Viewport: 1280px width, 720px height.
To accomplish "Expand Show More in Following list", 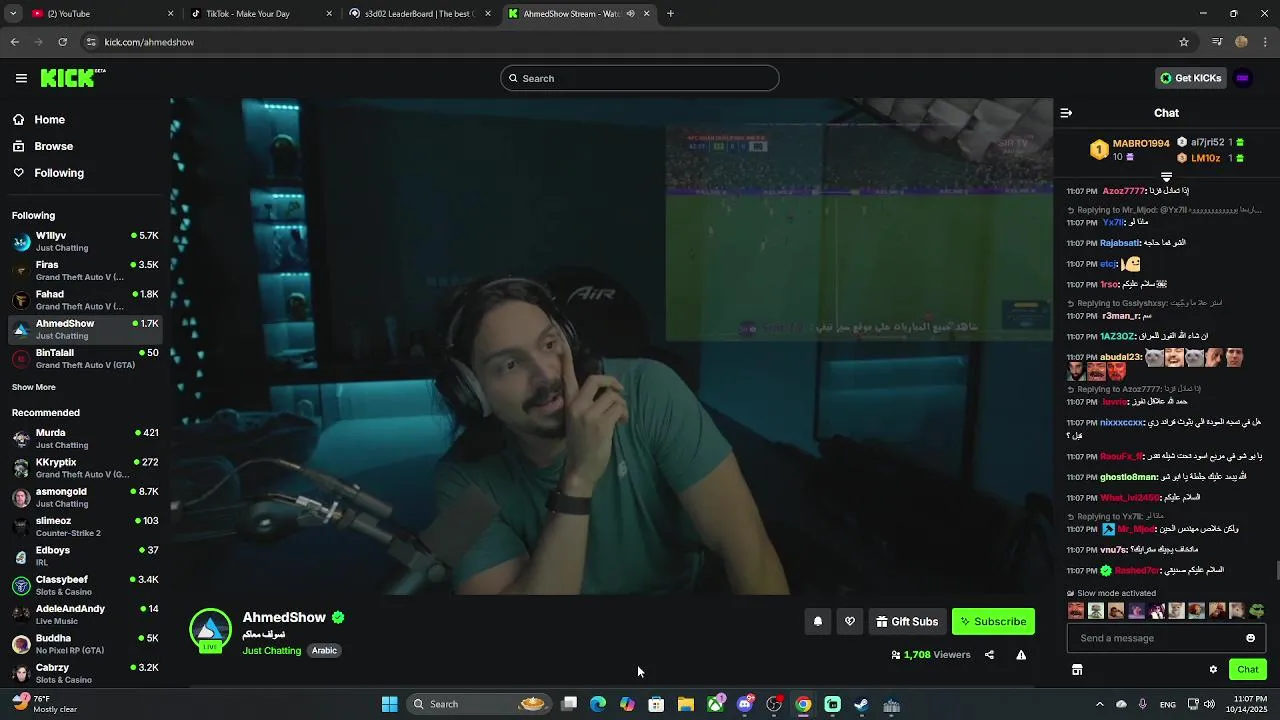I will coord(34,387).
